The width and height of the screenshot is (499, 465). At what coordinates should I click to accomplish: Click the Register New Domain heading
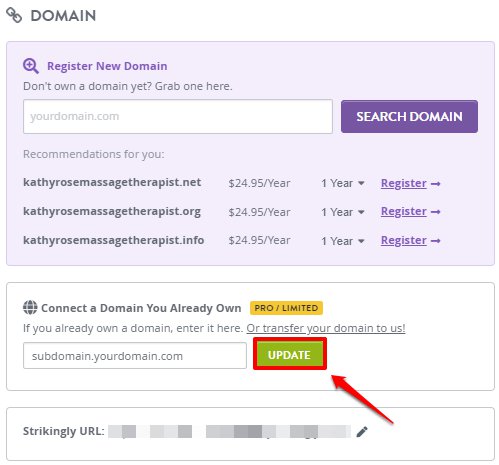click(107, 66)
